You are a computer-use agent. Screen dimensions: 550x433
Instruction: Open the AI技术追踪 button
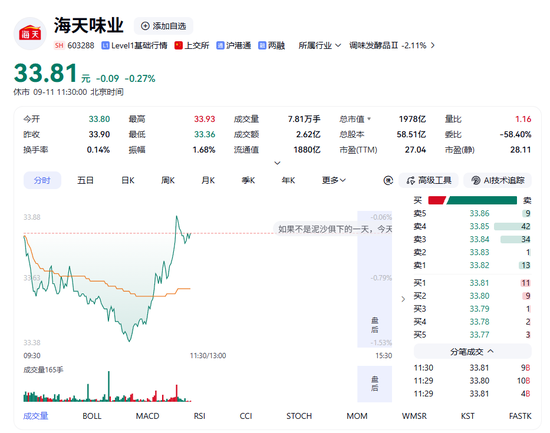tap(498, 180)
